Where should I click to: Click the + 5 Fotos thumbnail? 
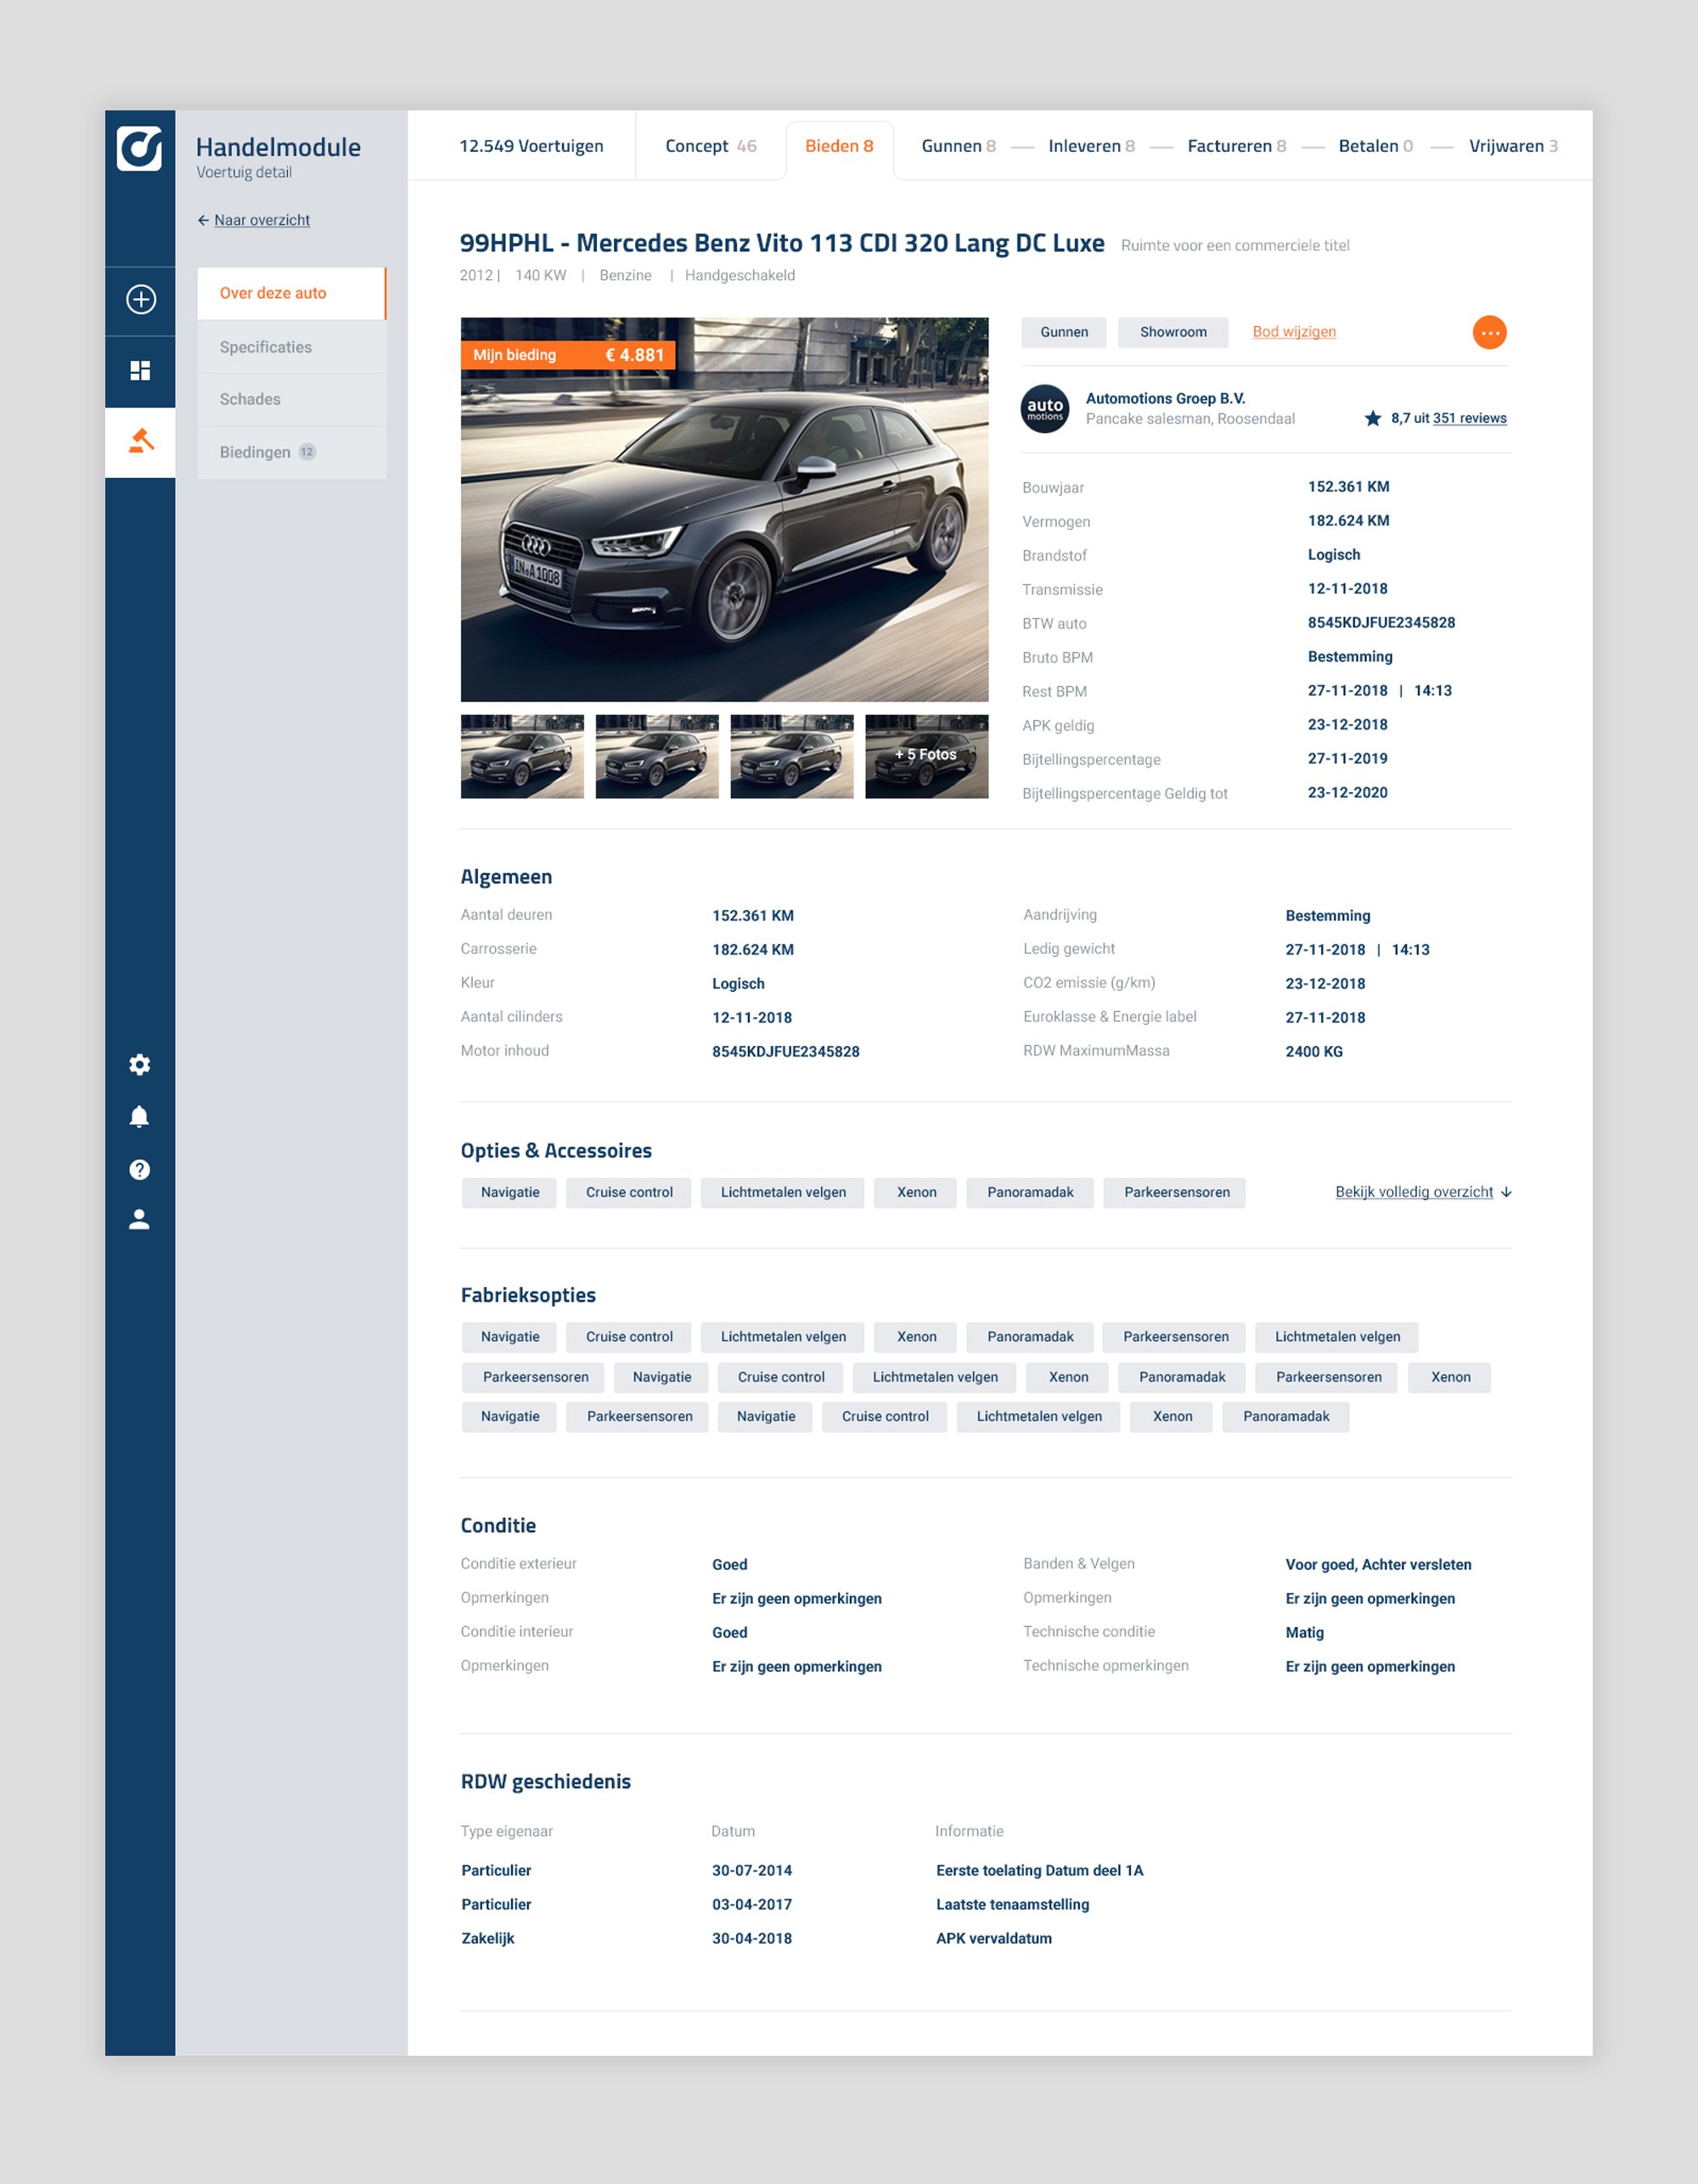pyautogui.click(x=926, y=755)
